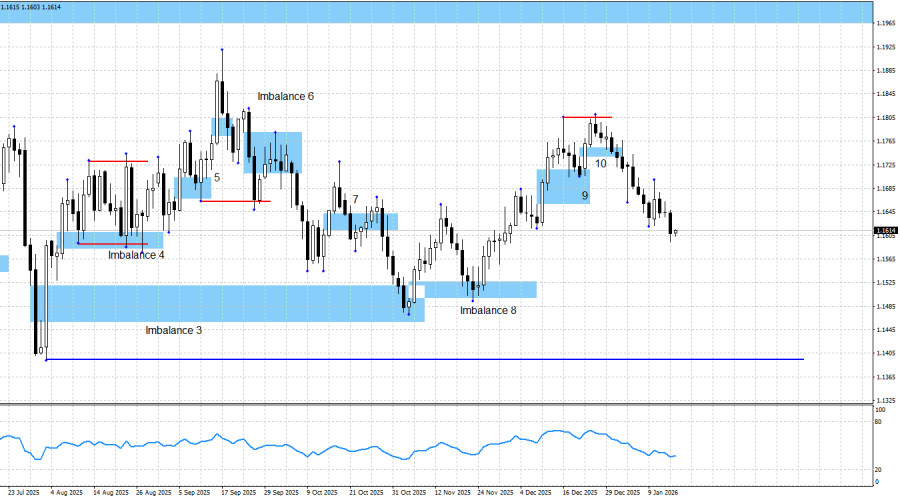Select the red line above December highs
900x500 pixels.
pyautogui.click(x=587, y=117)
